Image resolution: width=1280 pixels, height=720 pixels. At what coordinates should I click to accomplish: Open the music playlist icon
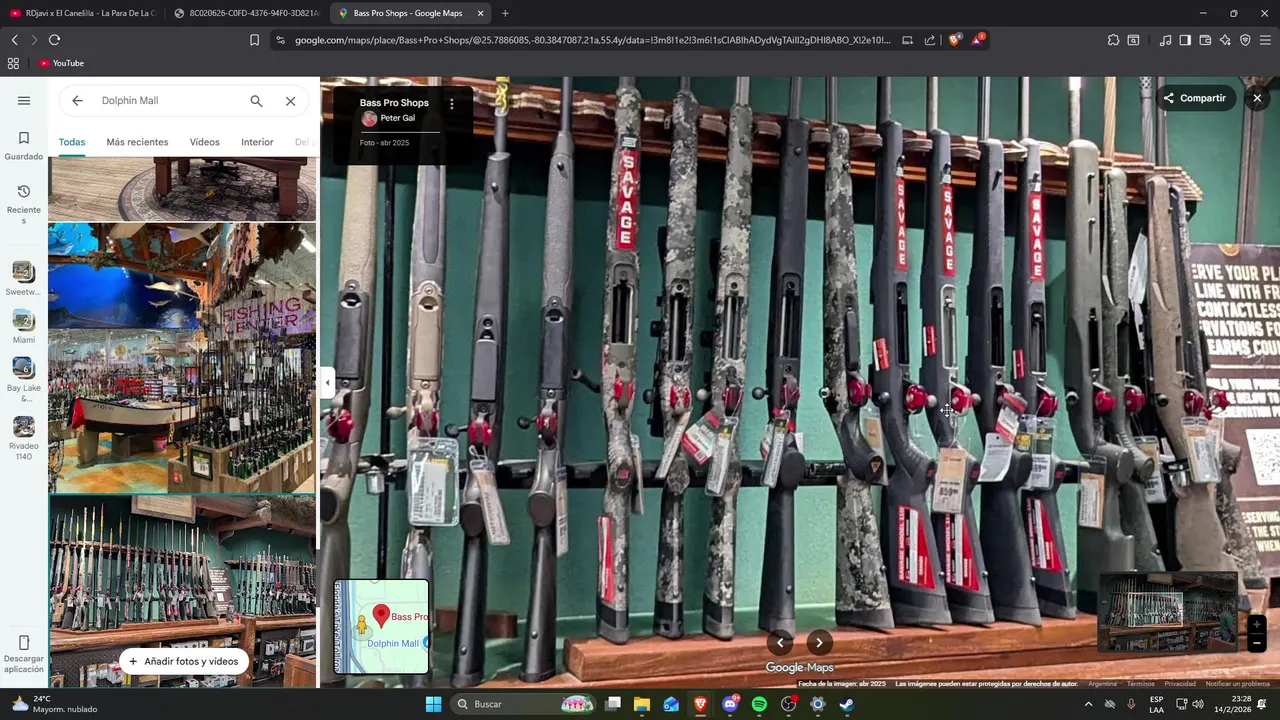pos(1165,40)
